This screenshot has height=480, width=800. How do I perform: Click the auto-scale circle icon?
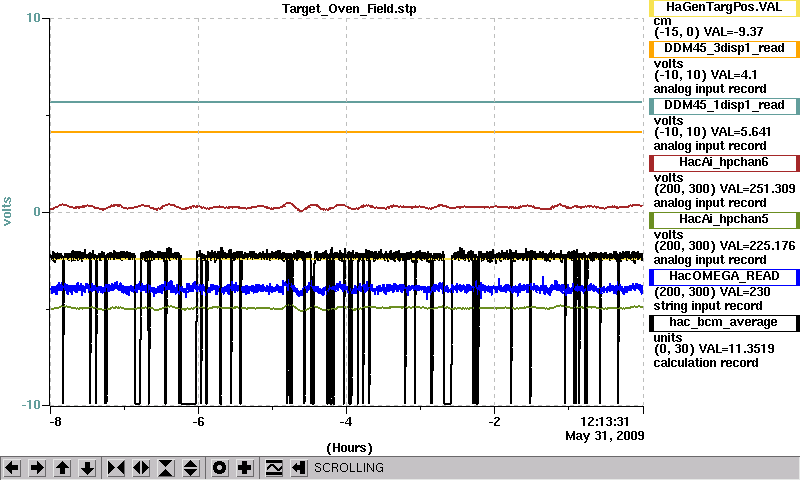pyautogui.click(x=219, y=468)
